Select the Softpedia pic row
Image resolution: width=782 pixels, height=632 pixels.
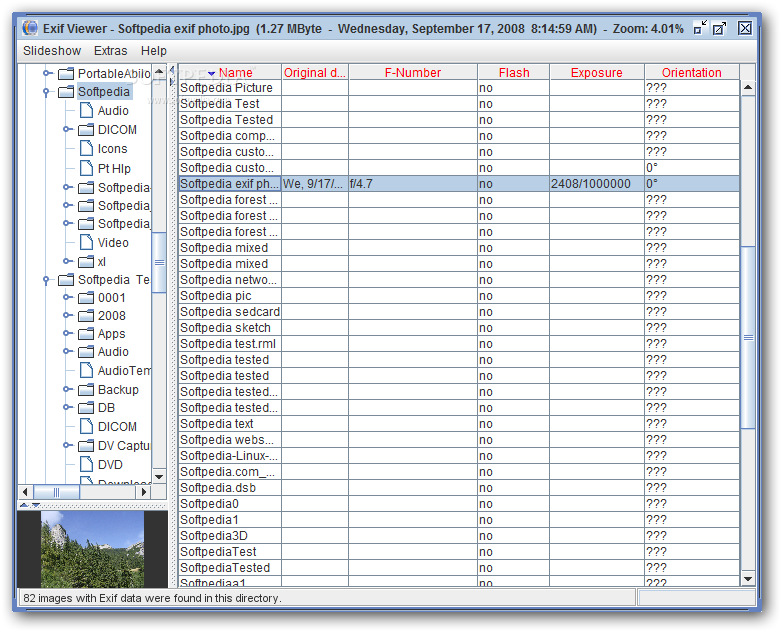click(459, 296)
